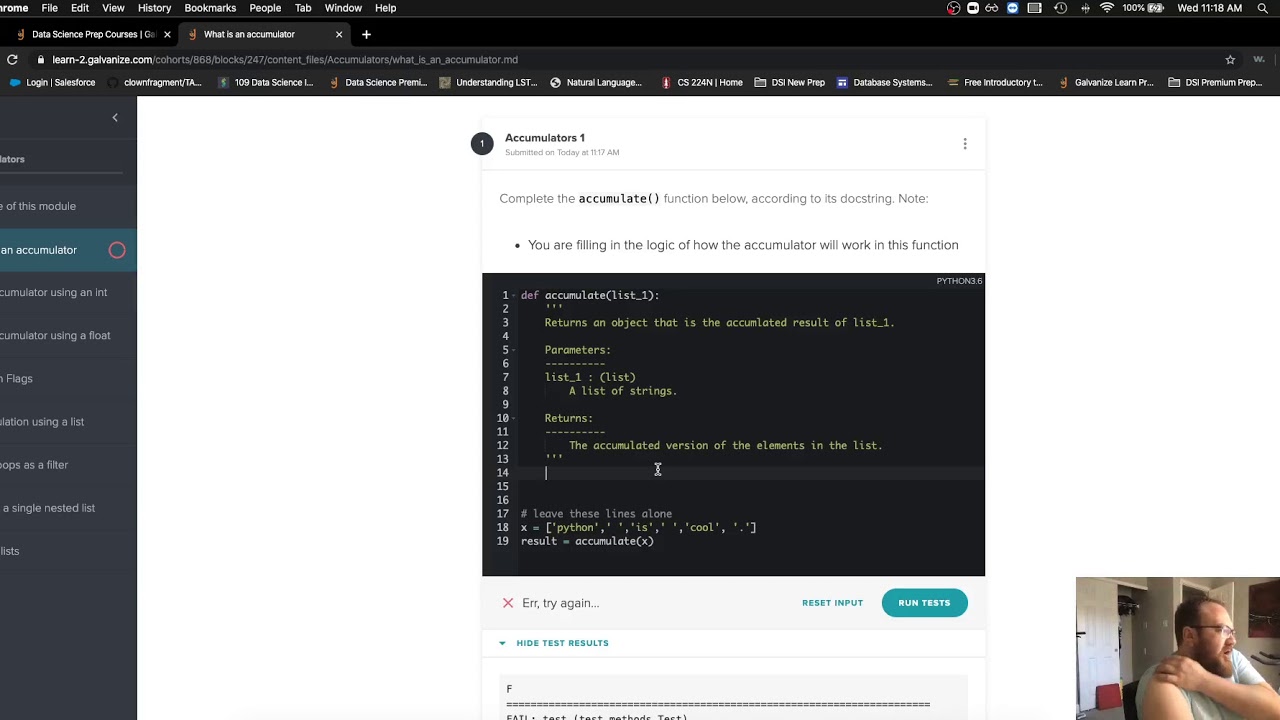The image size is (1280, 720).
Task: Click the site lock icon in the address bar
Action: pos(41,59)
